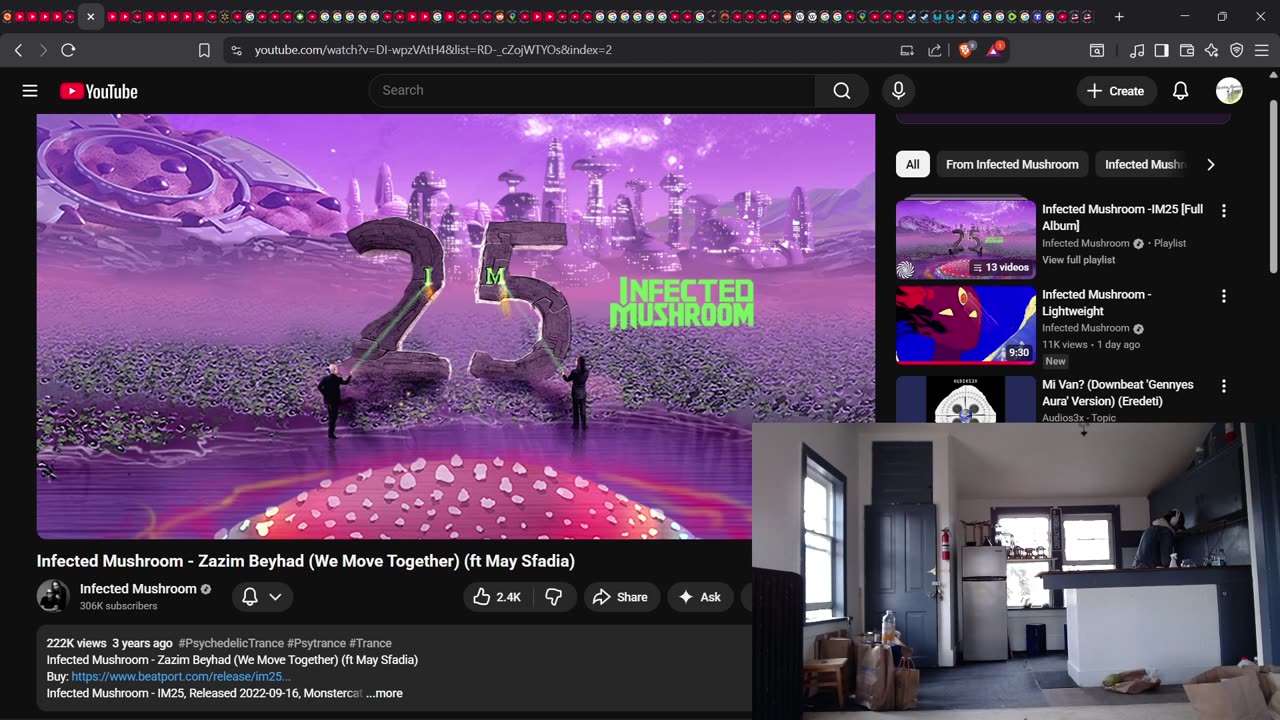Go back to the previous page

pos(18,50)
